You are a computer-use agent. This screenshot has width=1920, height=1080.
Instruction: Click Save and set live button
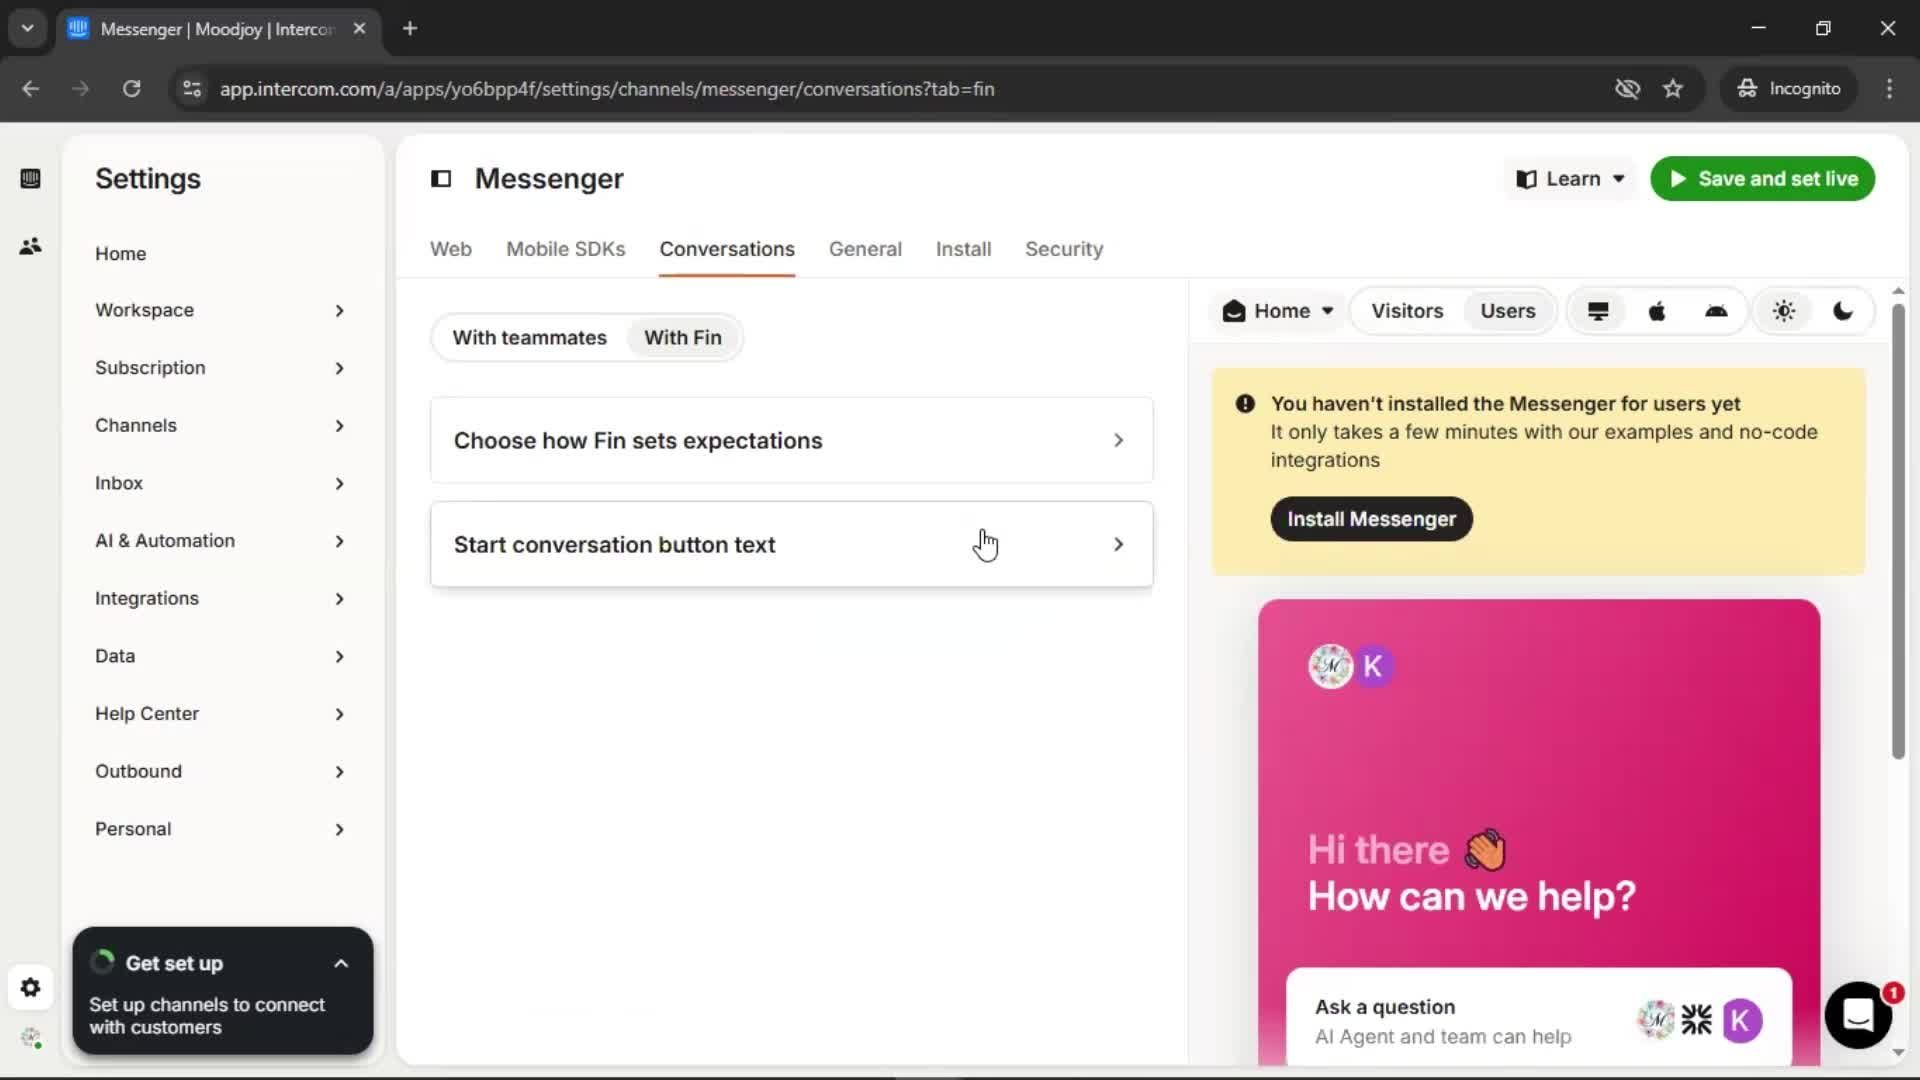(1762, 179)
